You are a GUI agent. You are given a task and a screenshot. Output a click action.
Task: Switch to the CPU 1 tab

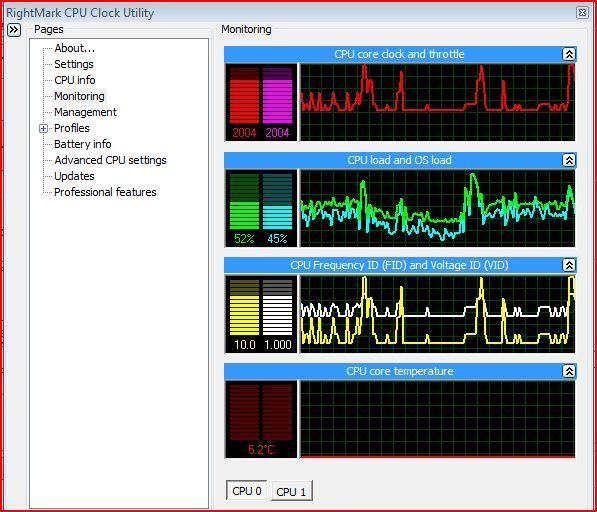pos(291,491)
